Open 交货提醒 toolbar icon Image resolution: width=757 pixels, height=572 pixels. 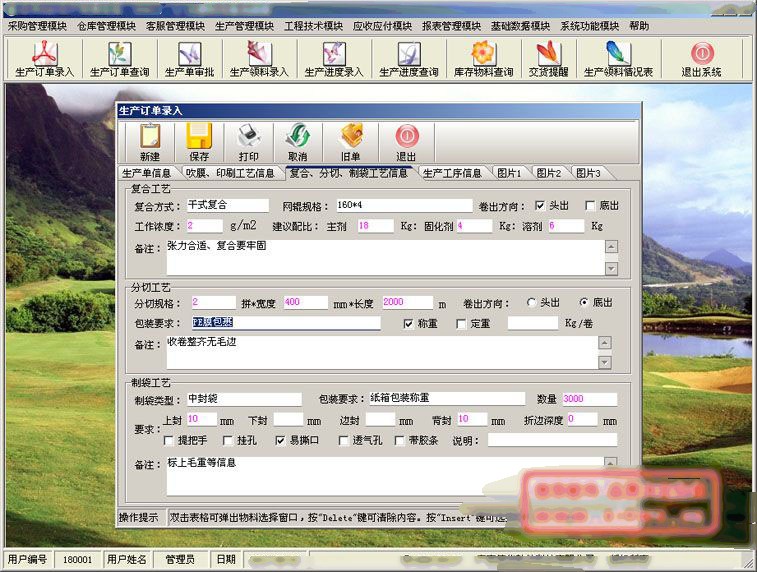[548, 59]
